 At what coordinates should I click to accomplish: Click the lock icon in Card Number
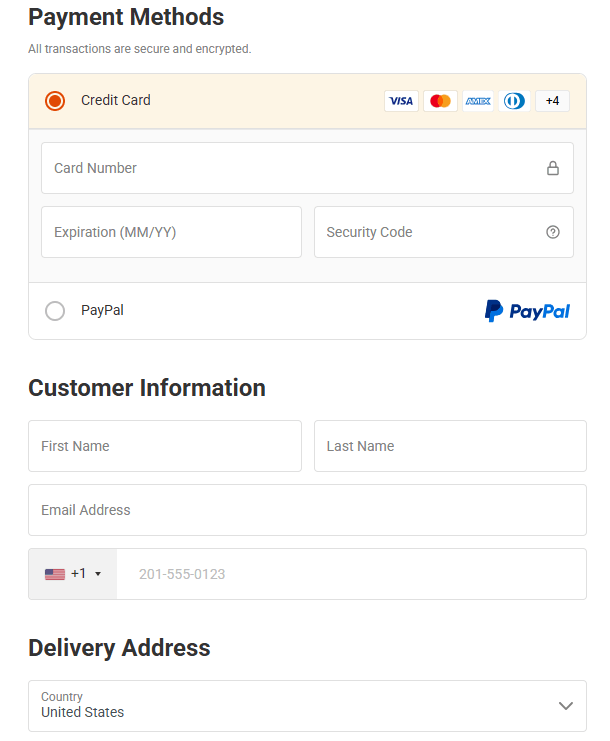(x=553, y=168)
